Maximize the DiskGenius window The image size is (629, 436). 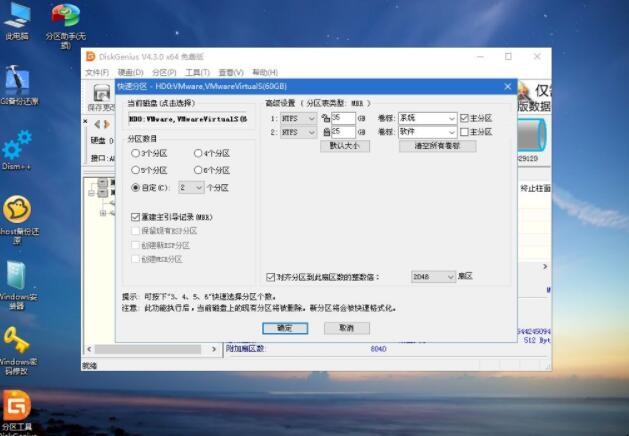508,57
